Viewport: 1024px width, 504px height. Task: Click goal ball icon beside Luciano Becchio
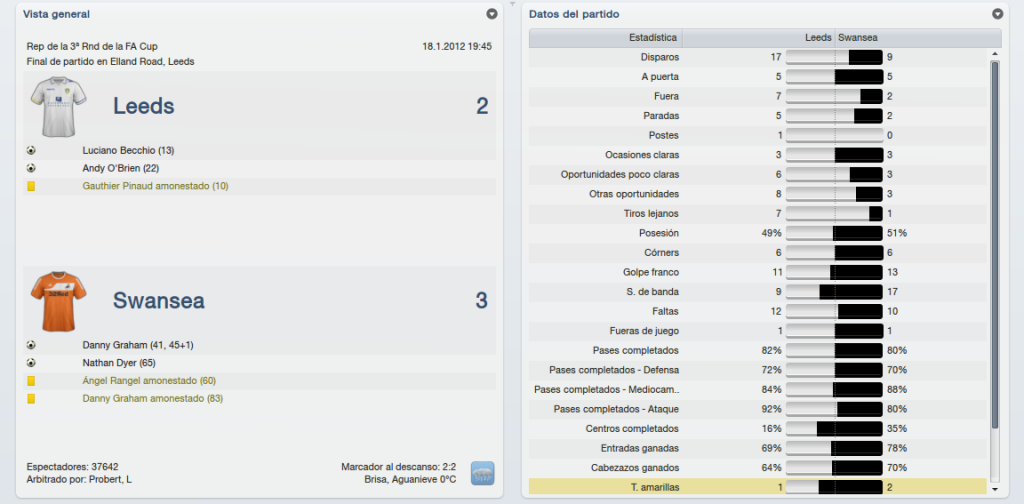(x=31, y=150)
